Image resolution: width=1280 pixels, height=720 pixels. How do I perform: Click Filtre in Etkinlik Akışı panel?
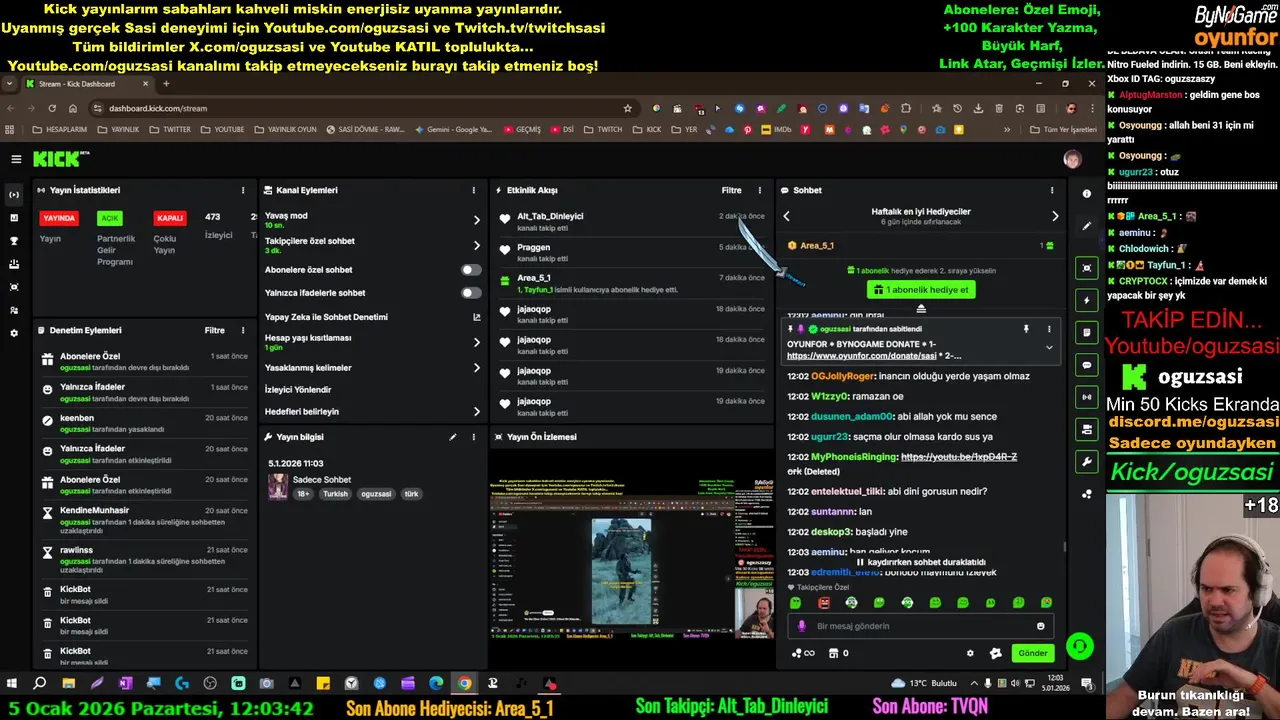(731, 190)
